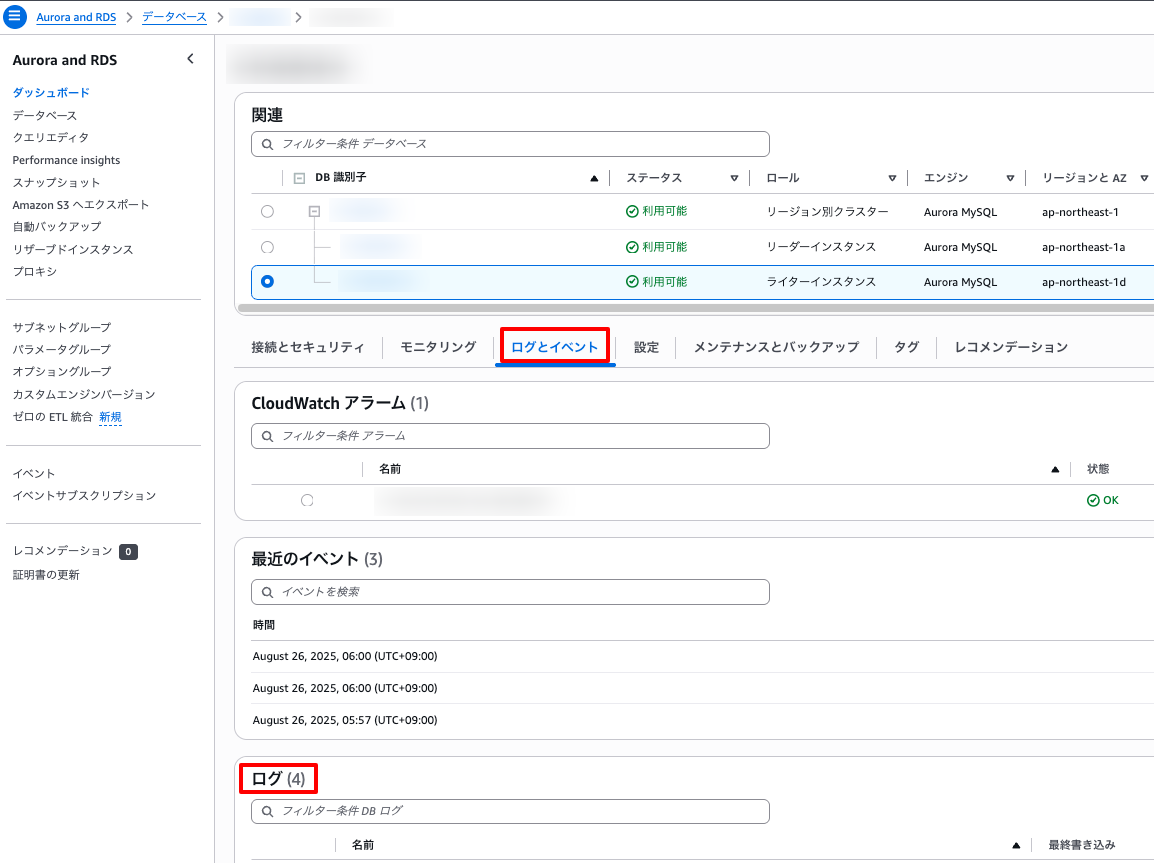Image resolution: width=1154 pixels, height=863 pixels.
Task: Select the CloudWatch alarm row radio button
Action: [307, 500]
